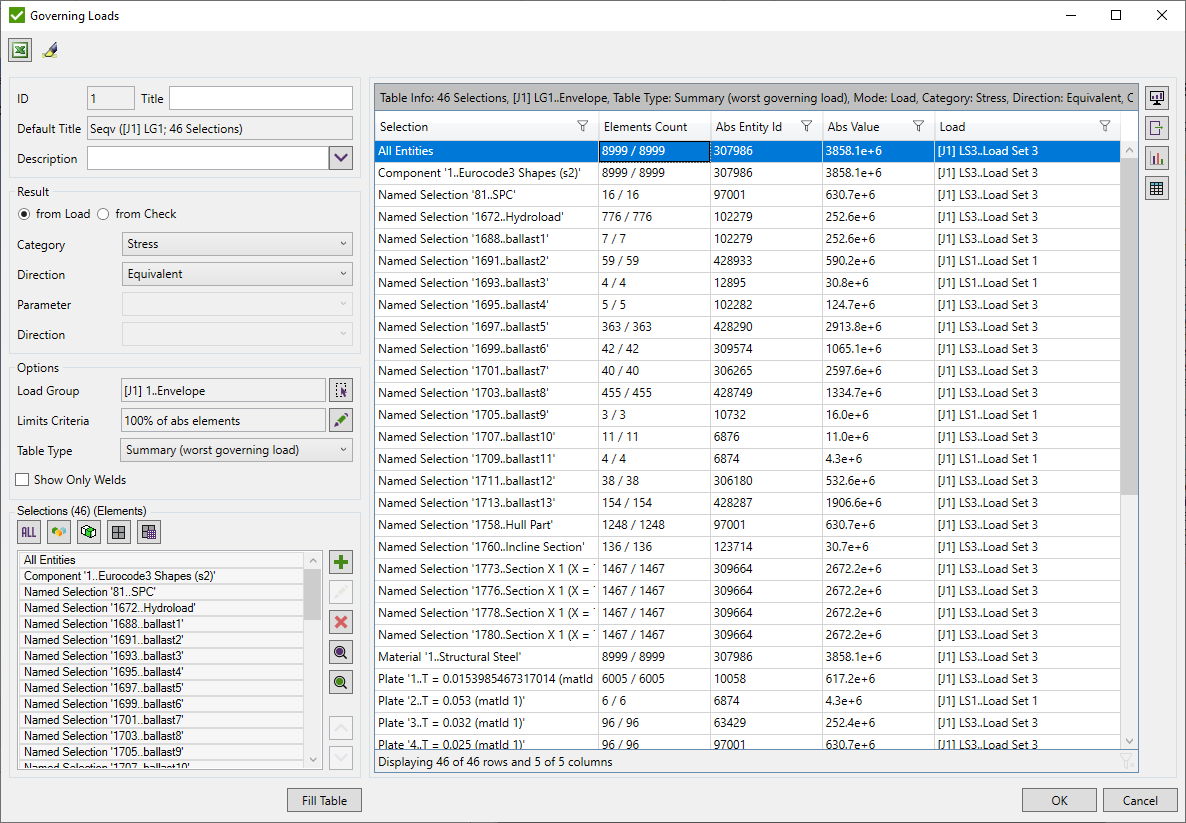Add a new selection with green plus icon
The width and height of the screenshot is (1186, 823).
click(340, 561)
